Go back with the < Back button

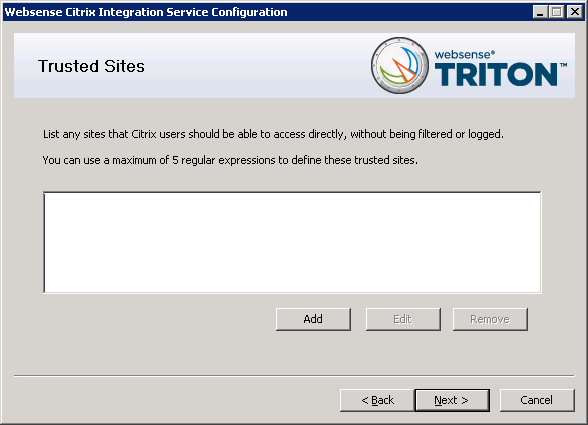coord(377,400)
